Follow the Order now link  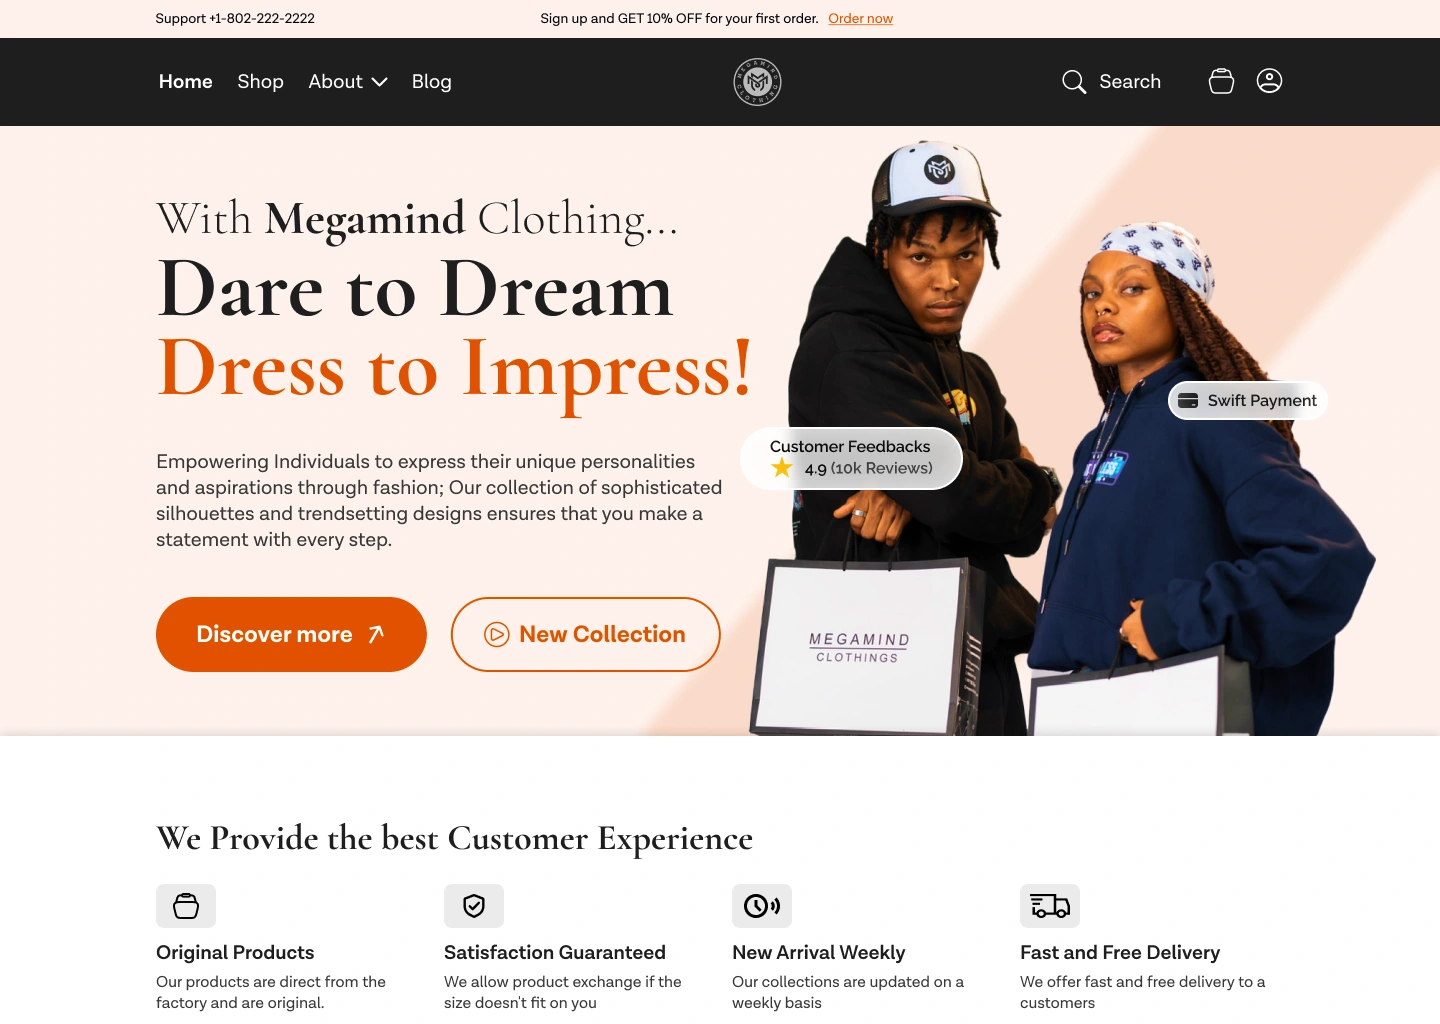coord(860,18)
